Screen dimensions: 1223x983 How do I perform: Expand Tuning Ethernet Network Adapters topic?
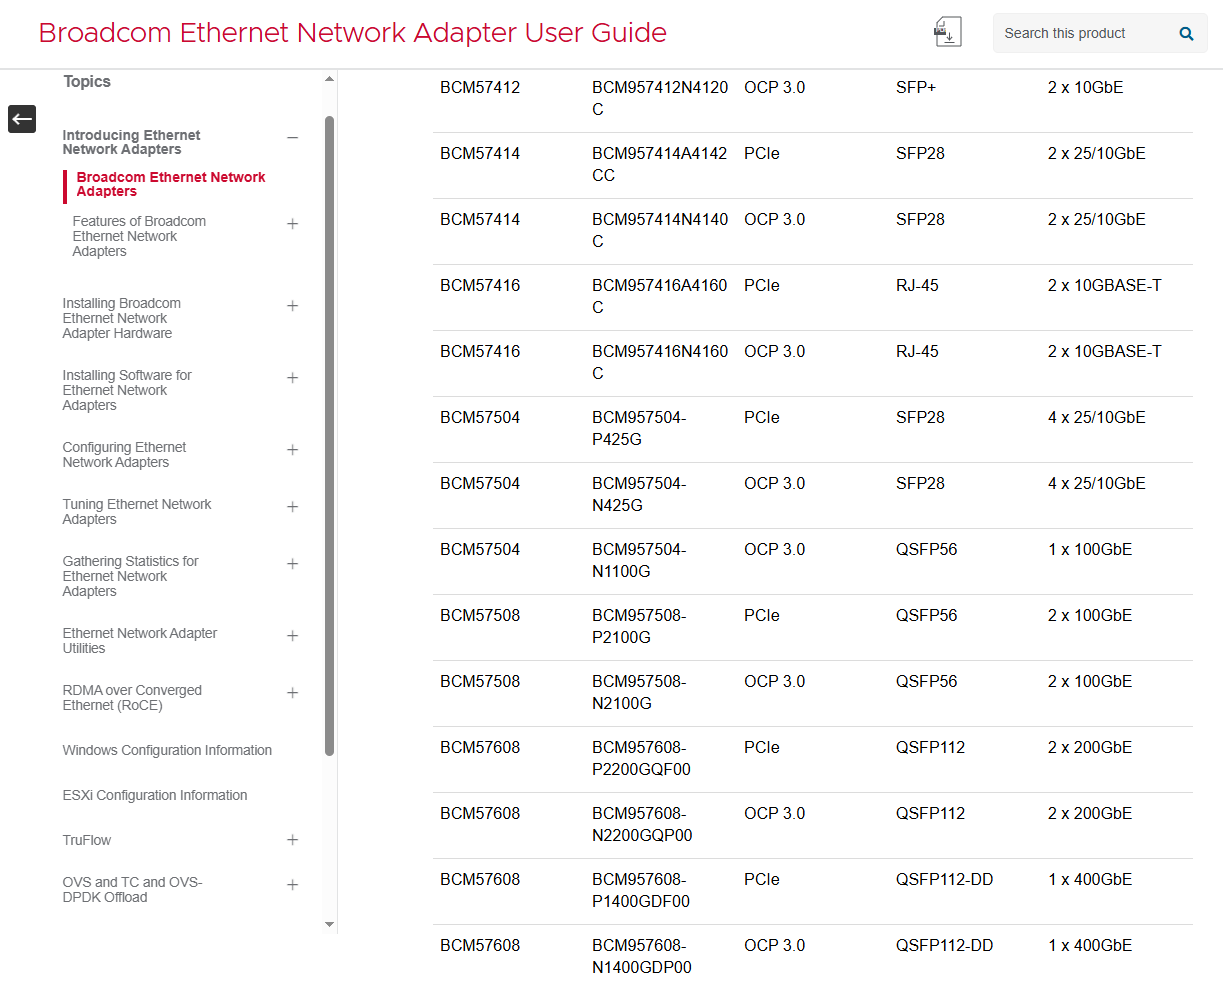tap(292, 507)
